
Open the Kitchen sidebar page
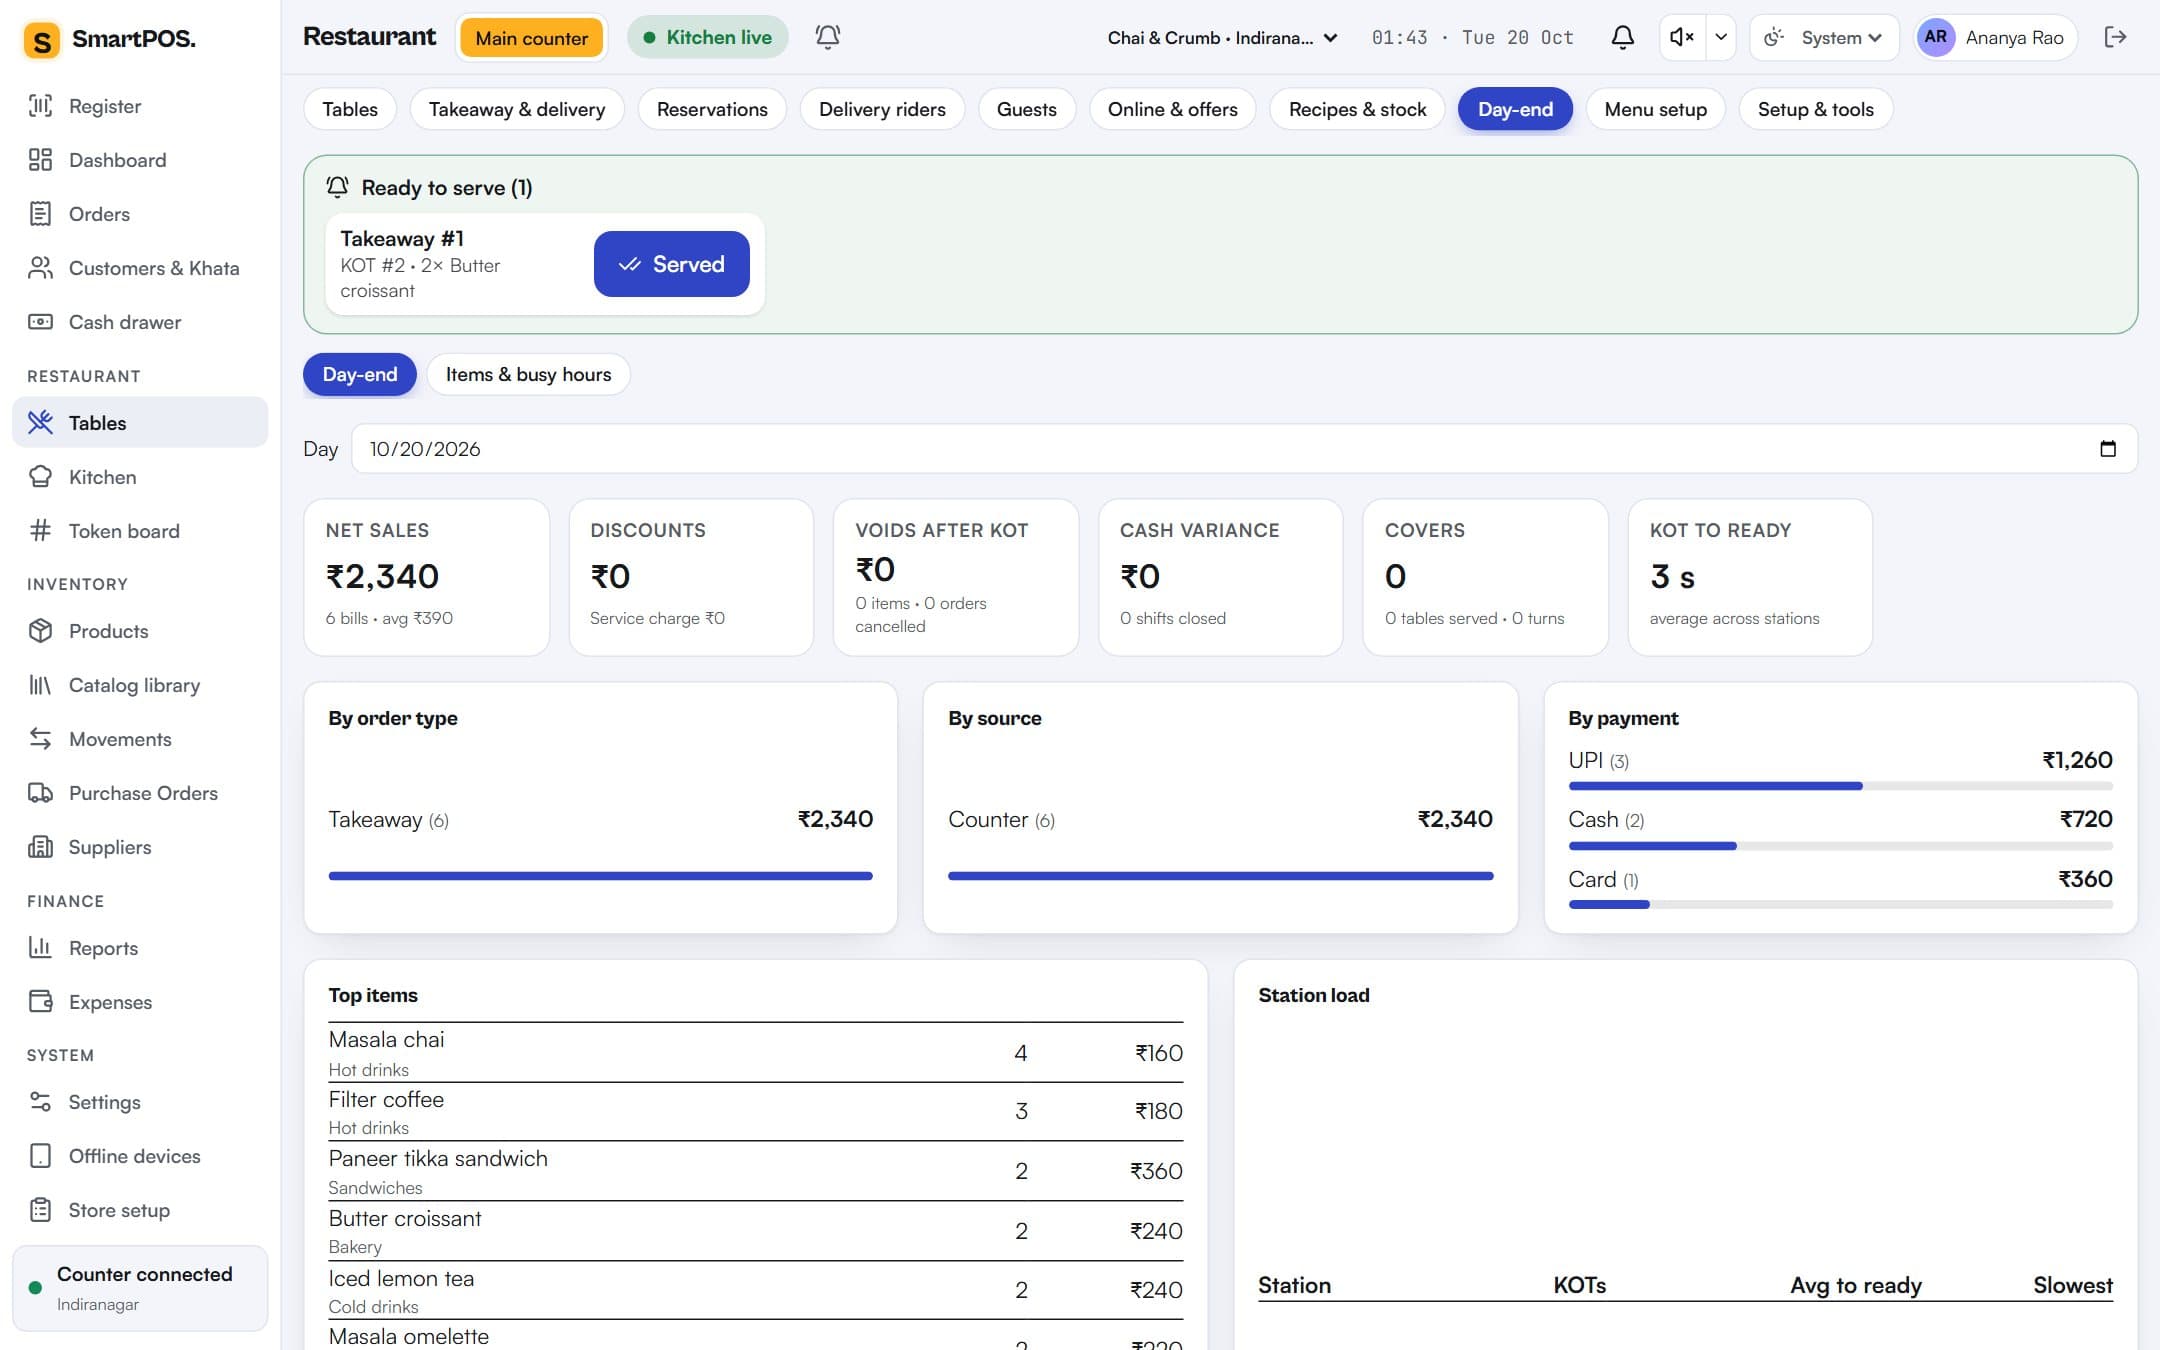click(140, 477)
